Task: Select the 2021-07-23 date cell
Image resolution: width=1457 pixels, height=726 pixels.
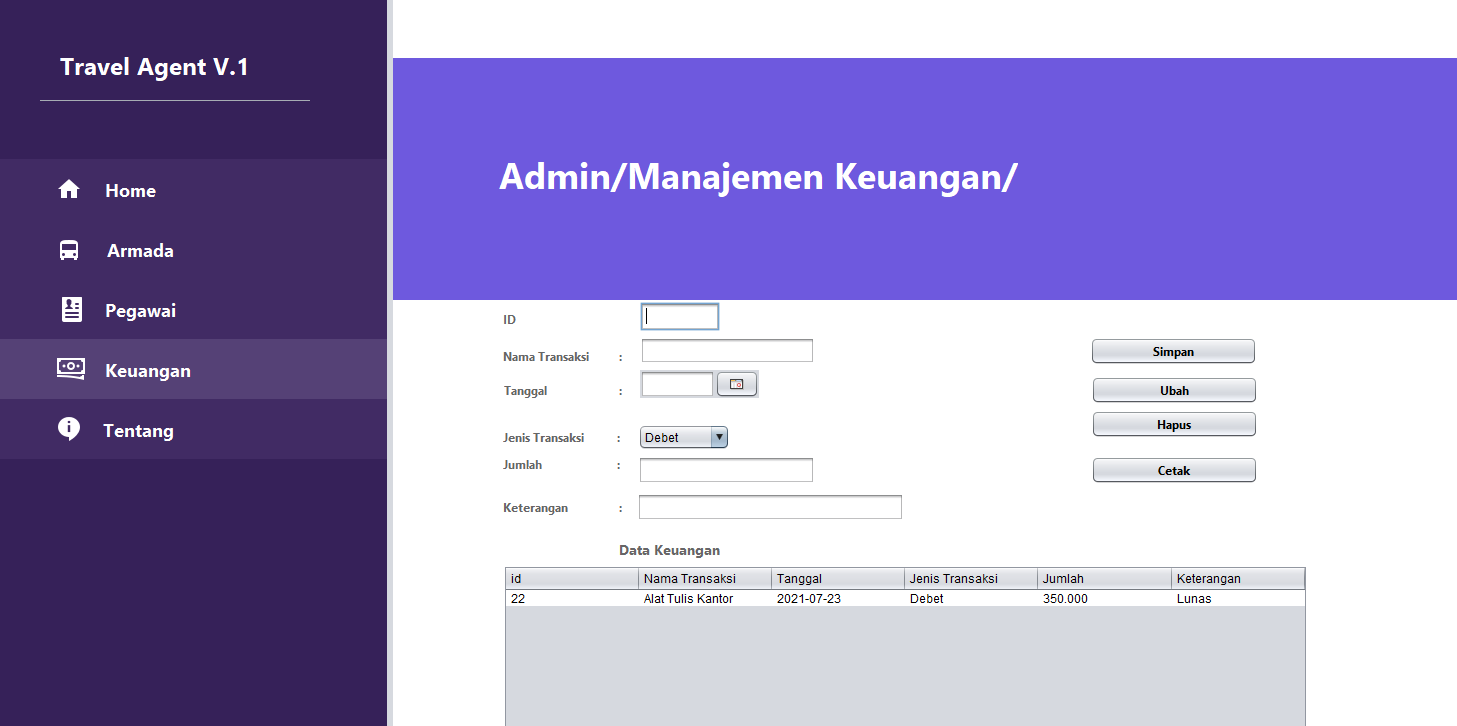Action: point(838,598)
